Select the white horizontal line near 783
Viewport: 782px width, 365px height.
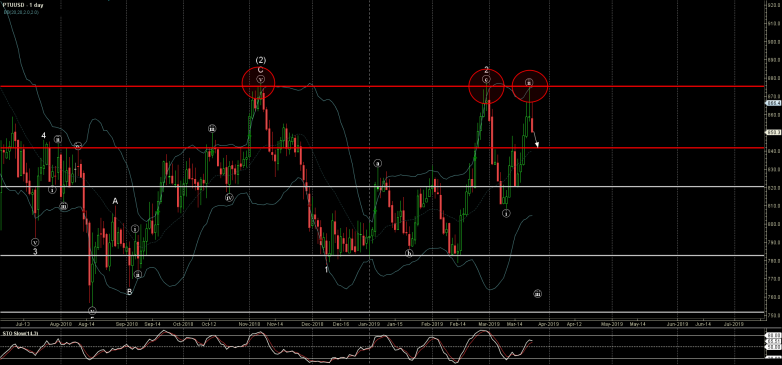[382, 255]
